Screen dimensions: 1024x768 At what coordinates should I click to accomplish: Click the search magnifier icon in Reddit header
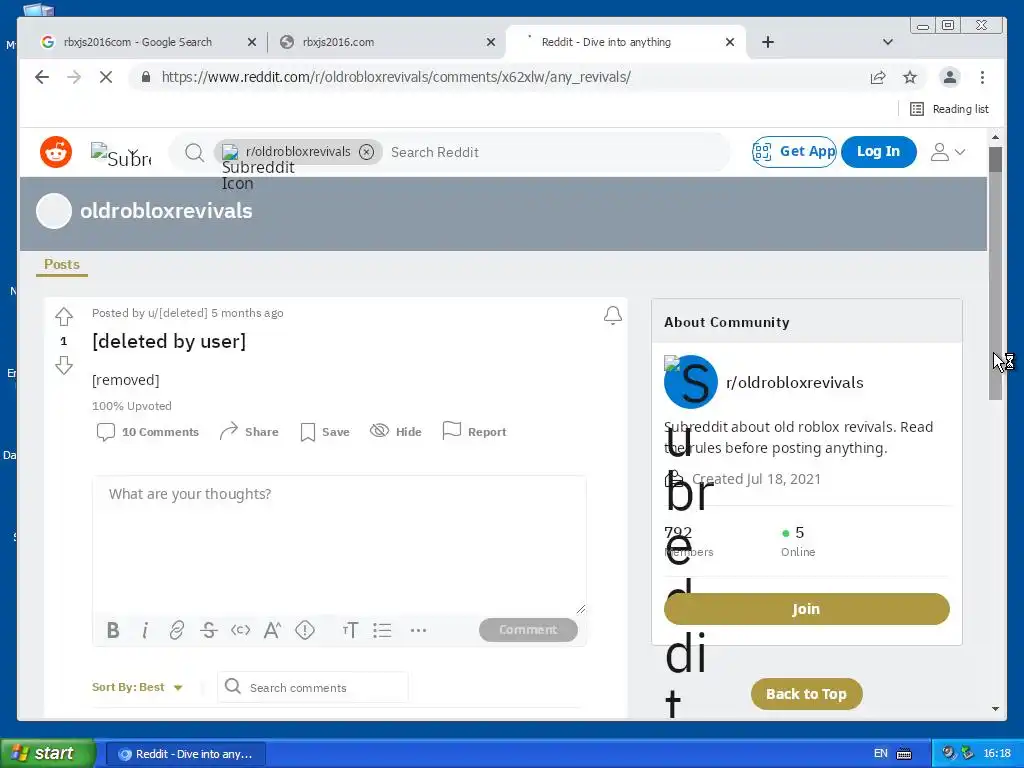pyautogui.click(x=194, y=153)
